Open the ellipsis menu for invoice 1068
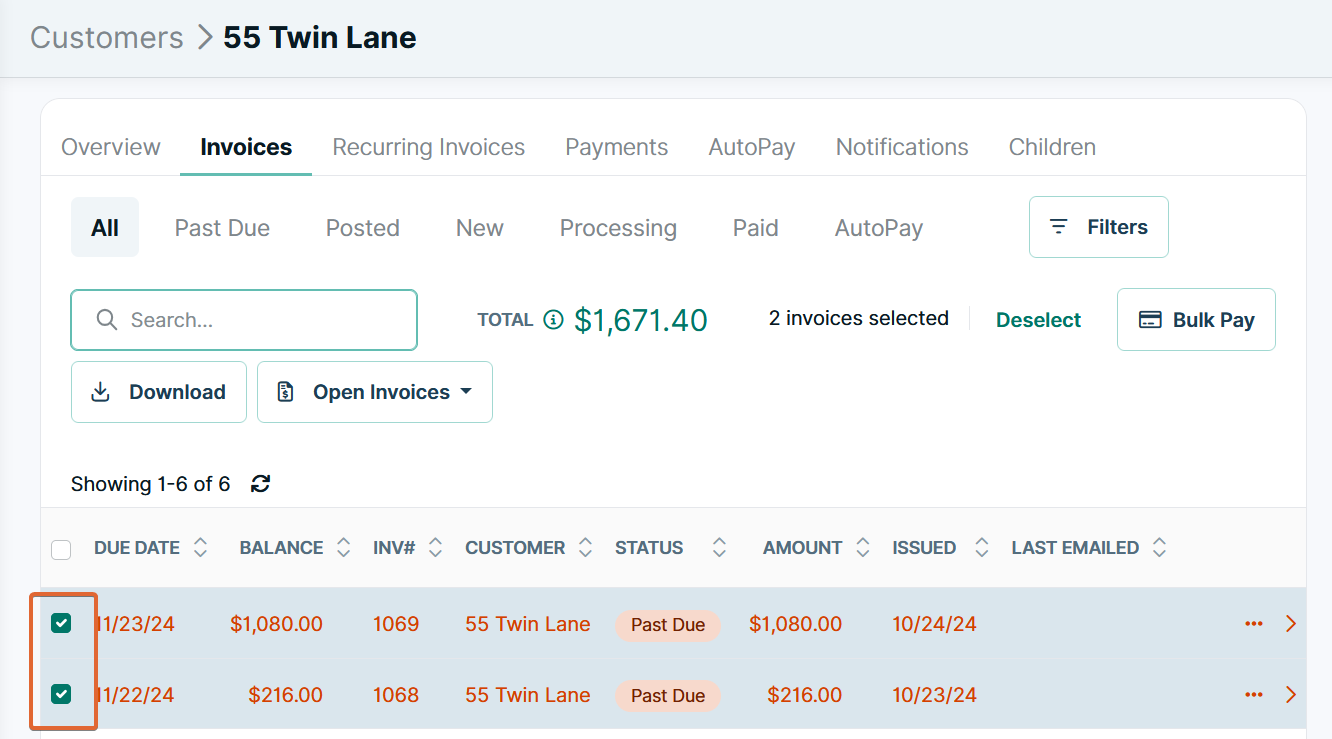1332x739 pixels. coord(1254,694)
